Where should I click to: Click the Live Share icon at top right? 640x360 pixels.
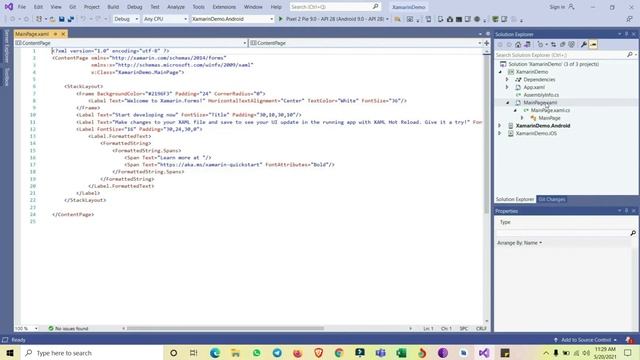[x=629, y=19]
